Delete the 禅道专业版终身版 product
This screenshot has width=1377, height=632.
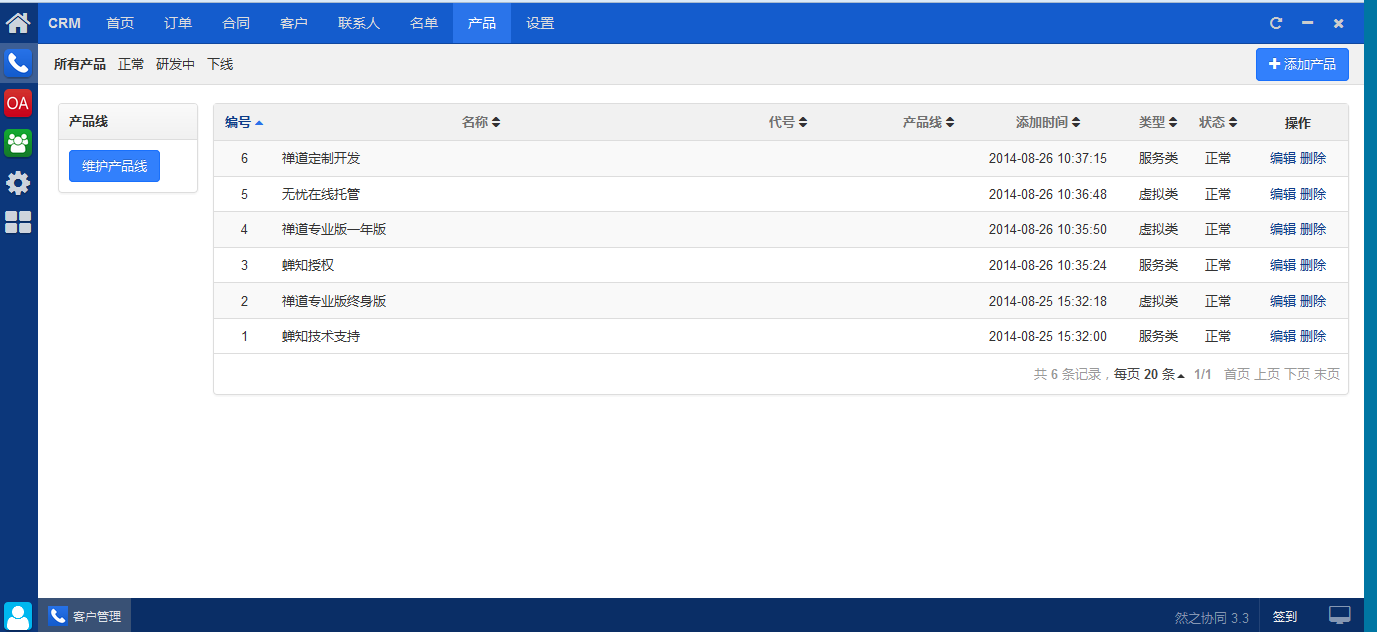(1313, 301)
